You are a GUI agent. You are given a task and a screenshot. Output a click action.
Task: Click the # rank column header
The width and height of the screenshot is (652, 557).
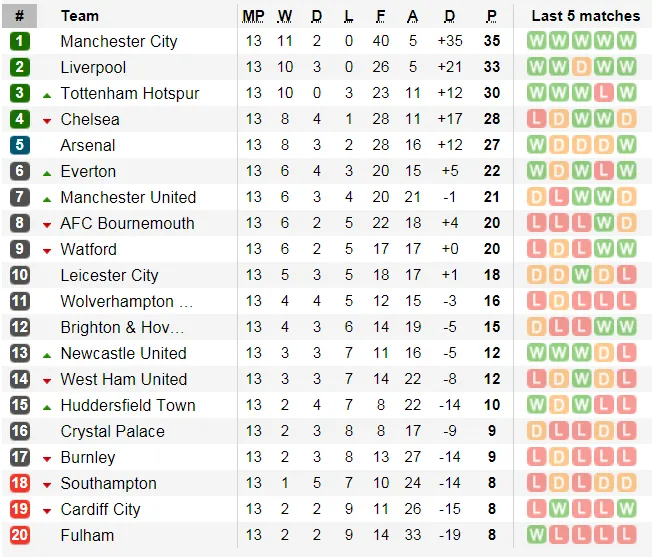pos(20,16)
